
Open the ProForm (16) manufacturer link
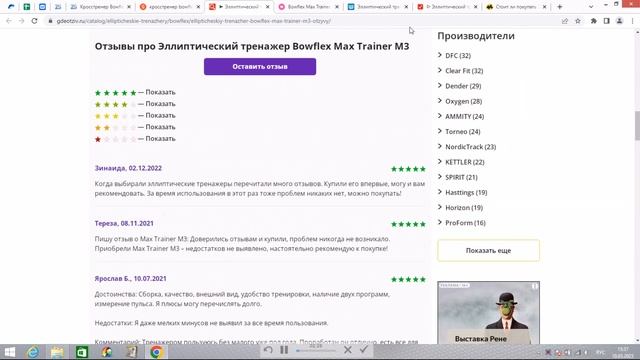coord(465,223)
